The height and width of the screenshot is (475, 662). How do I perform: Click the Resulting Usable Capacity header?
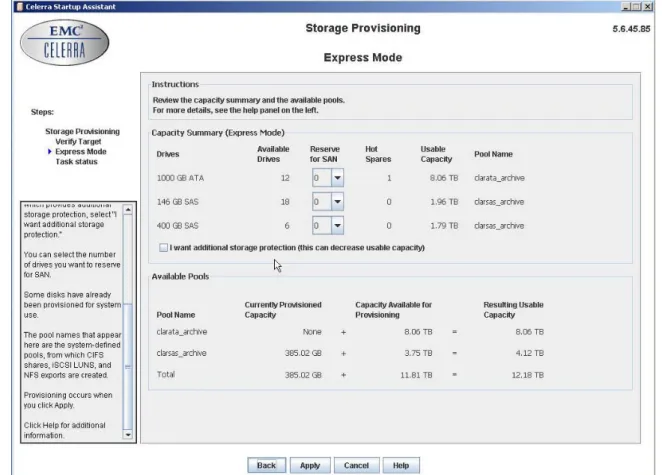[513, 310]
